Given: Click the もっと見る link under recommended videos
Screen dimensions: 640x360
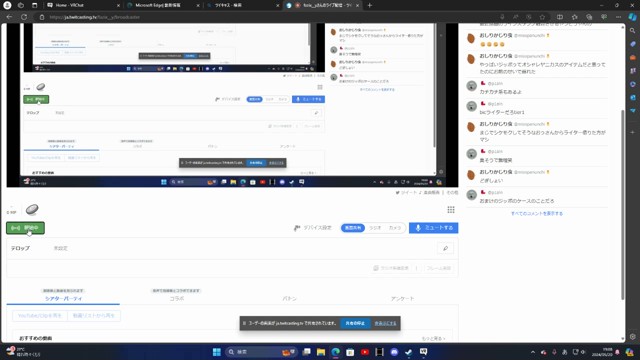Looking at the screenshot, I should 433,338.
